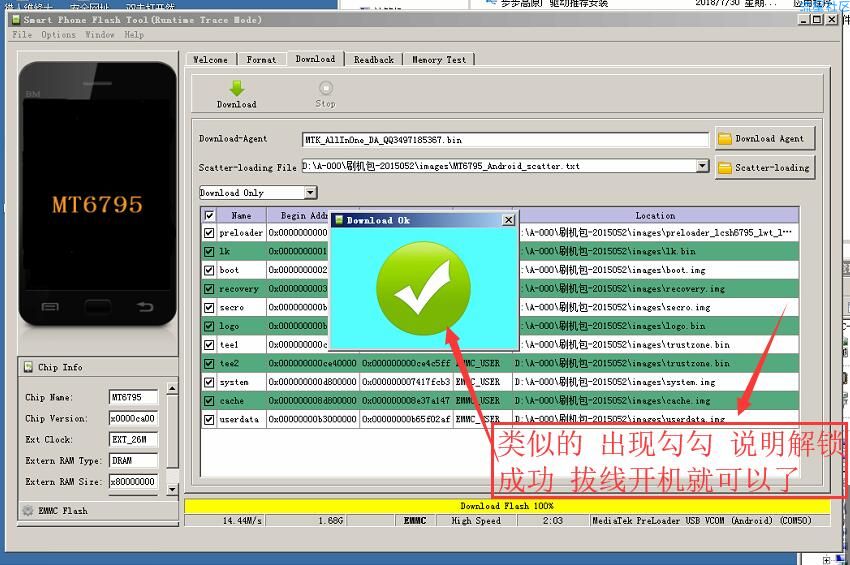850x565 pixels.
Task: Click the phone's back key icon
Action: (x=145, y=307)
